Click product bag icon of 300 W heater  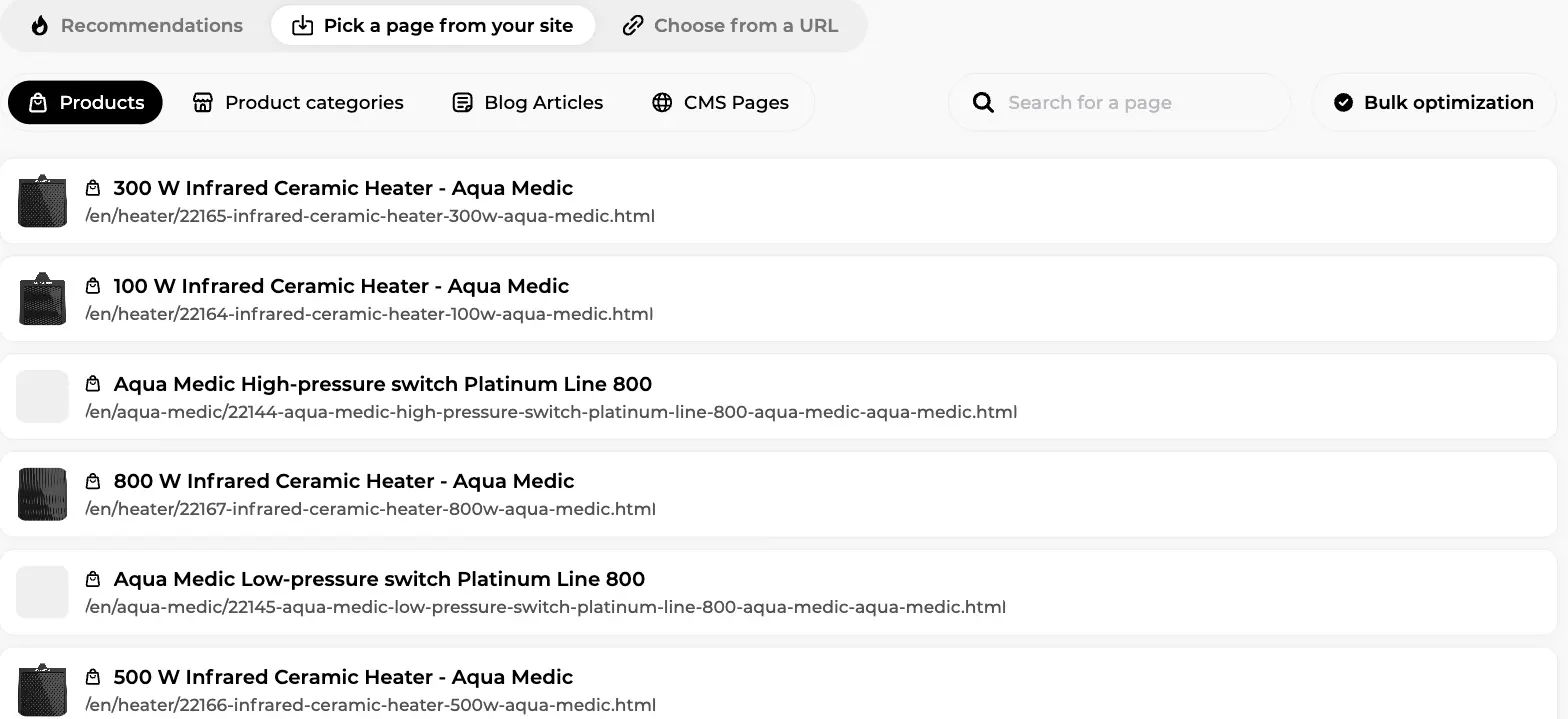click(93, 188)
